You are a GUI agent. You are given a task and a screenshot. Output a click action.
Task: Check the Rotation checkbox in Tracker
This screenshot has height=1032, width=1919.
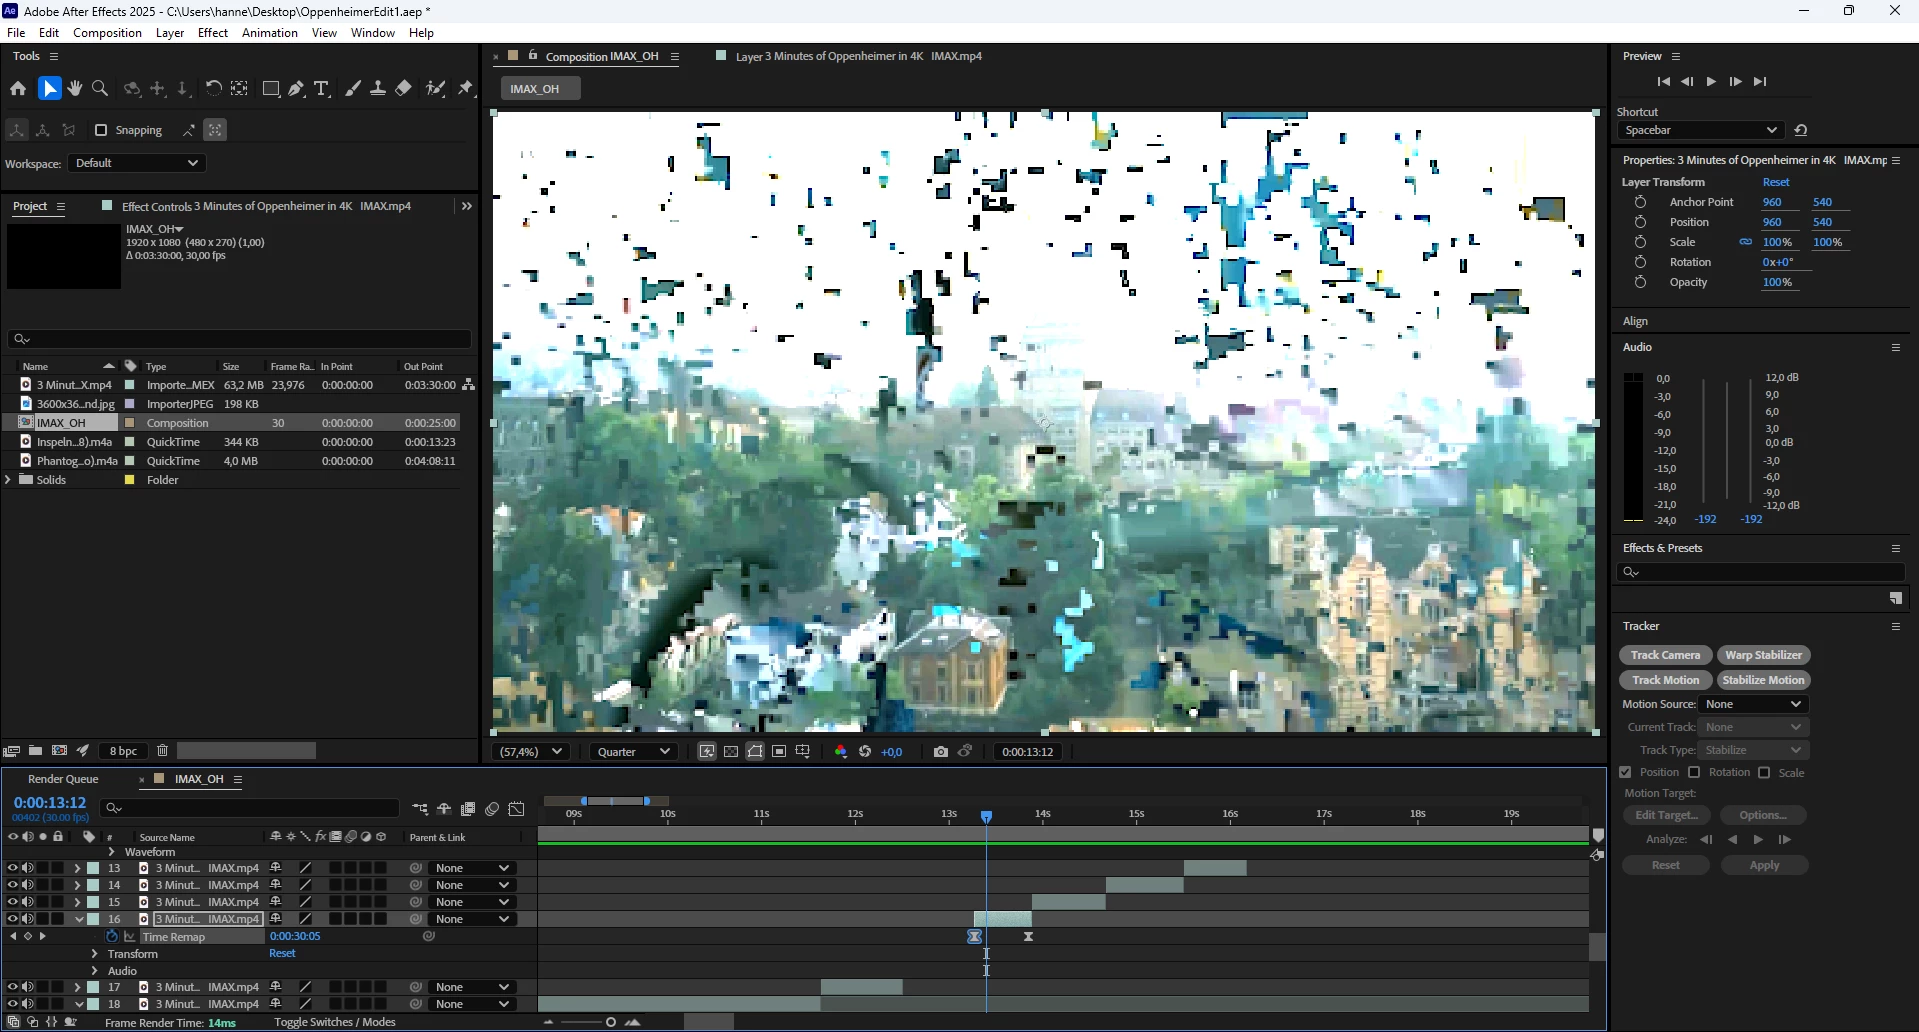(x=1694, y=773)
